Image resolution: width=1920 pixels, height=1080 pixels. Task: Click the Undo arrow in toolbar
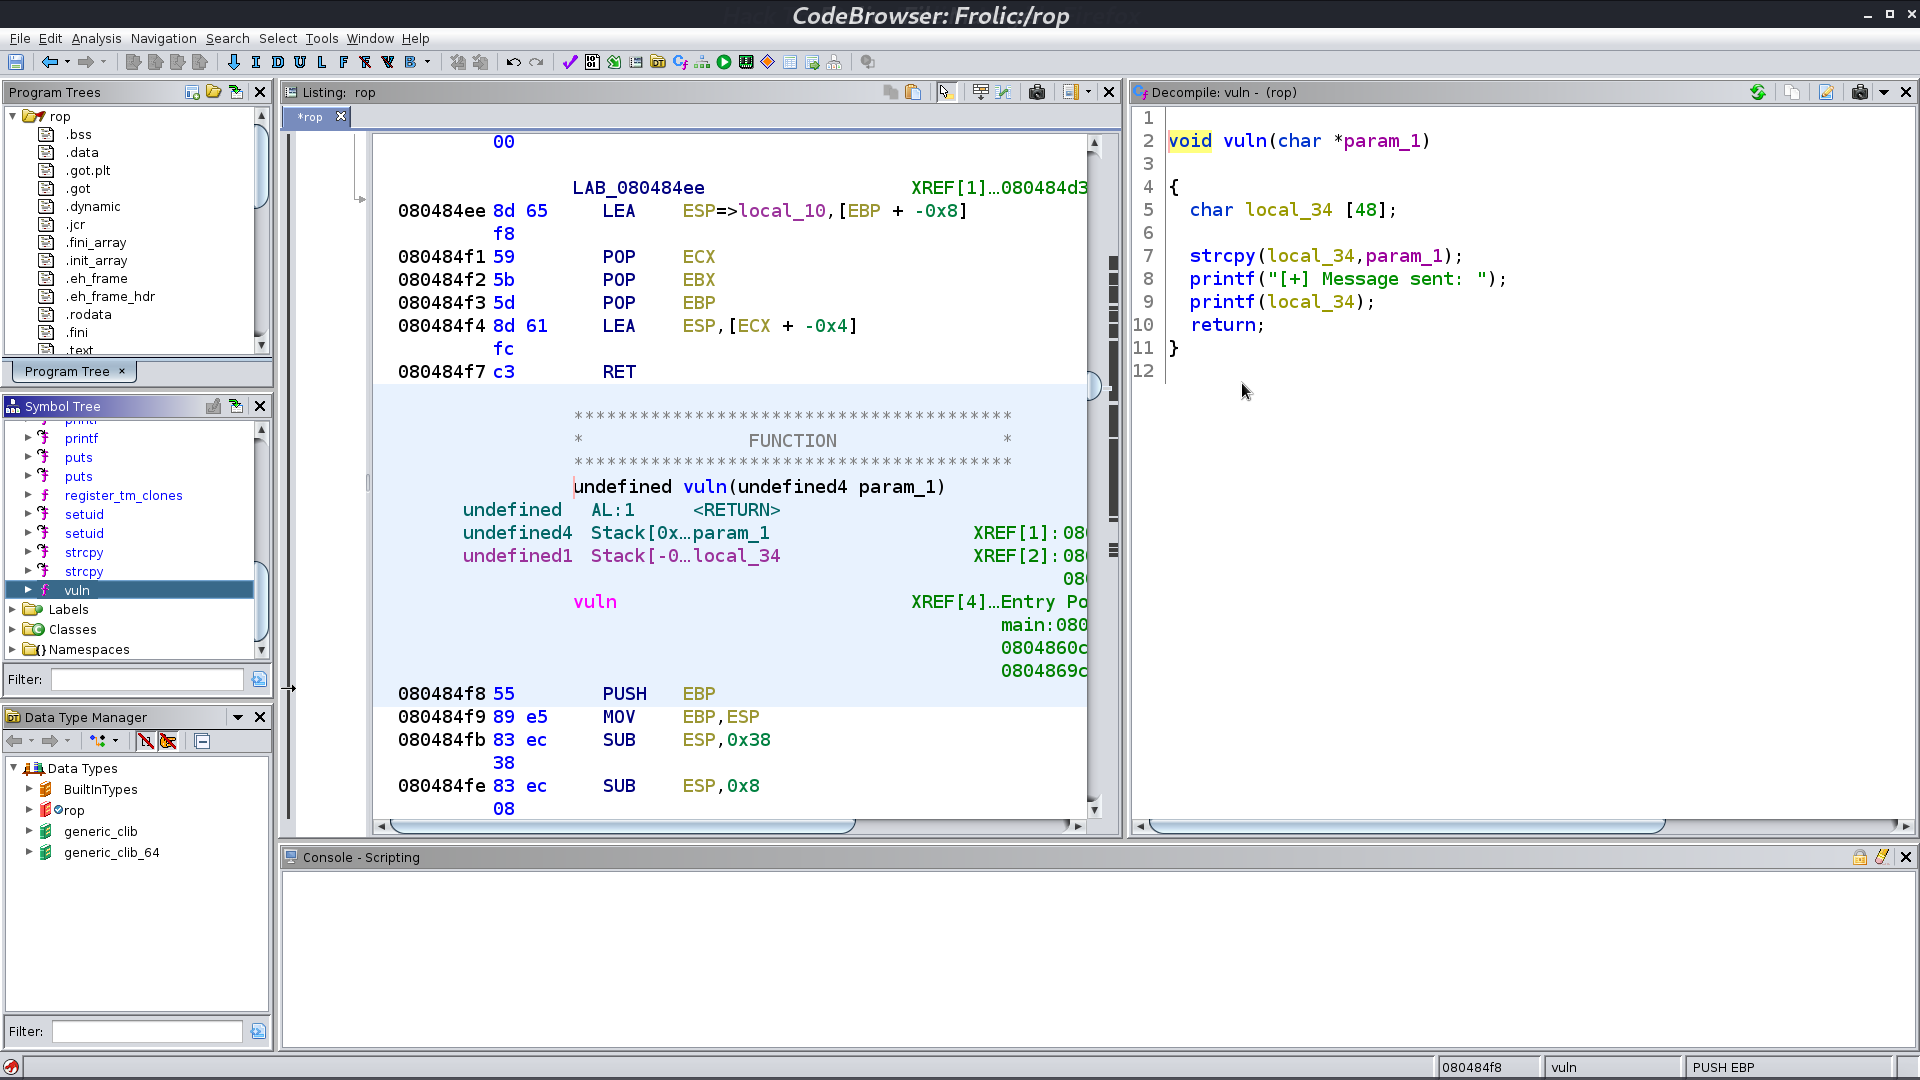coord(513,62)
